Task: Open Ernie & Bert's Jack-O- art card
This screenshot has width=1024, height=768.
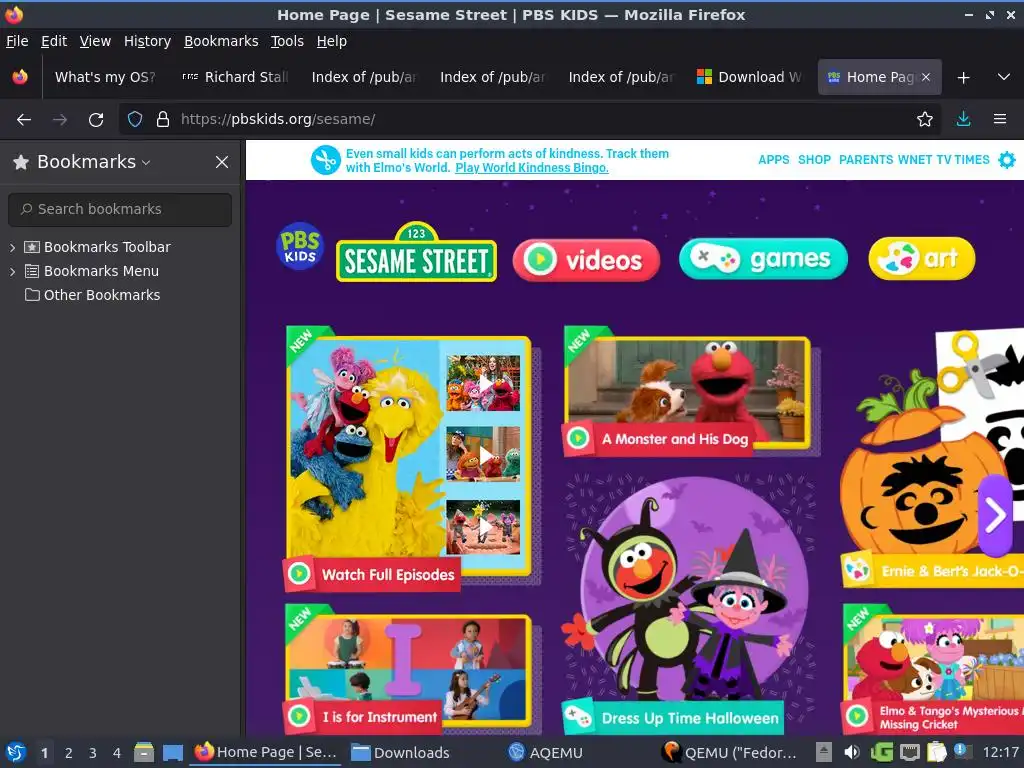Action: [x=934, y=457]
